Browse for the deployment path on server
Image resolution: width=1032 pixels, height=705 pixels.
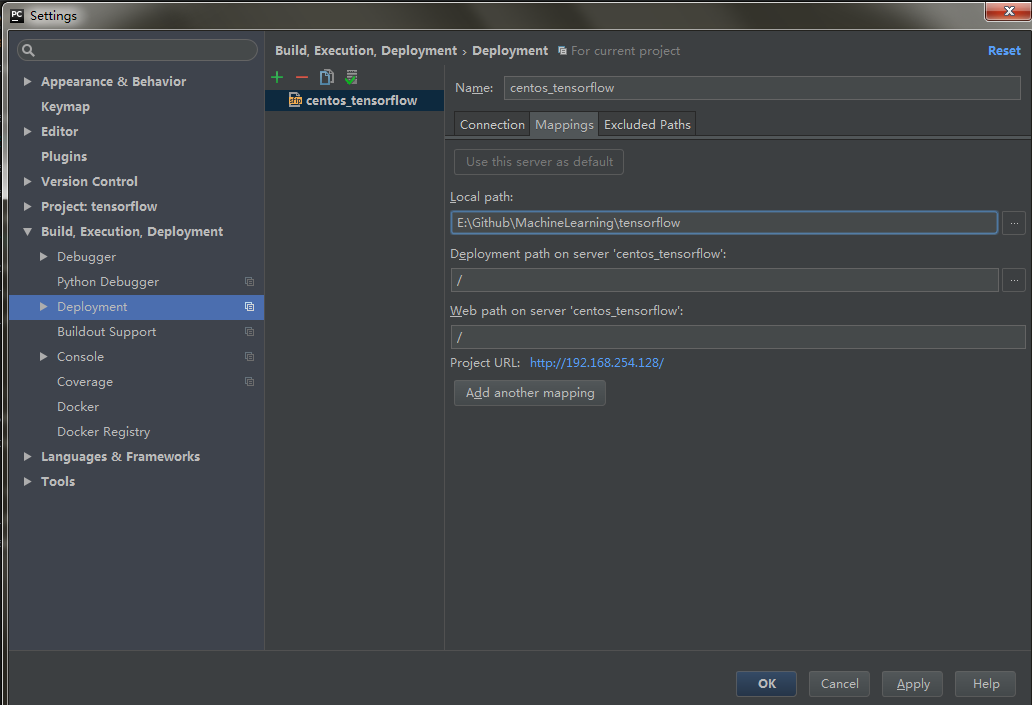click(1013, 280)
